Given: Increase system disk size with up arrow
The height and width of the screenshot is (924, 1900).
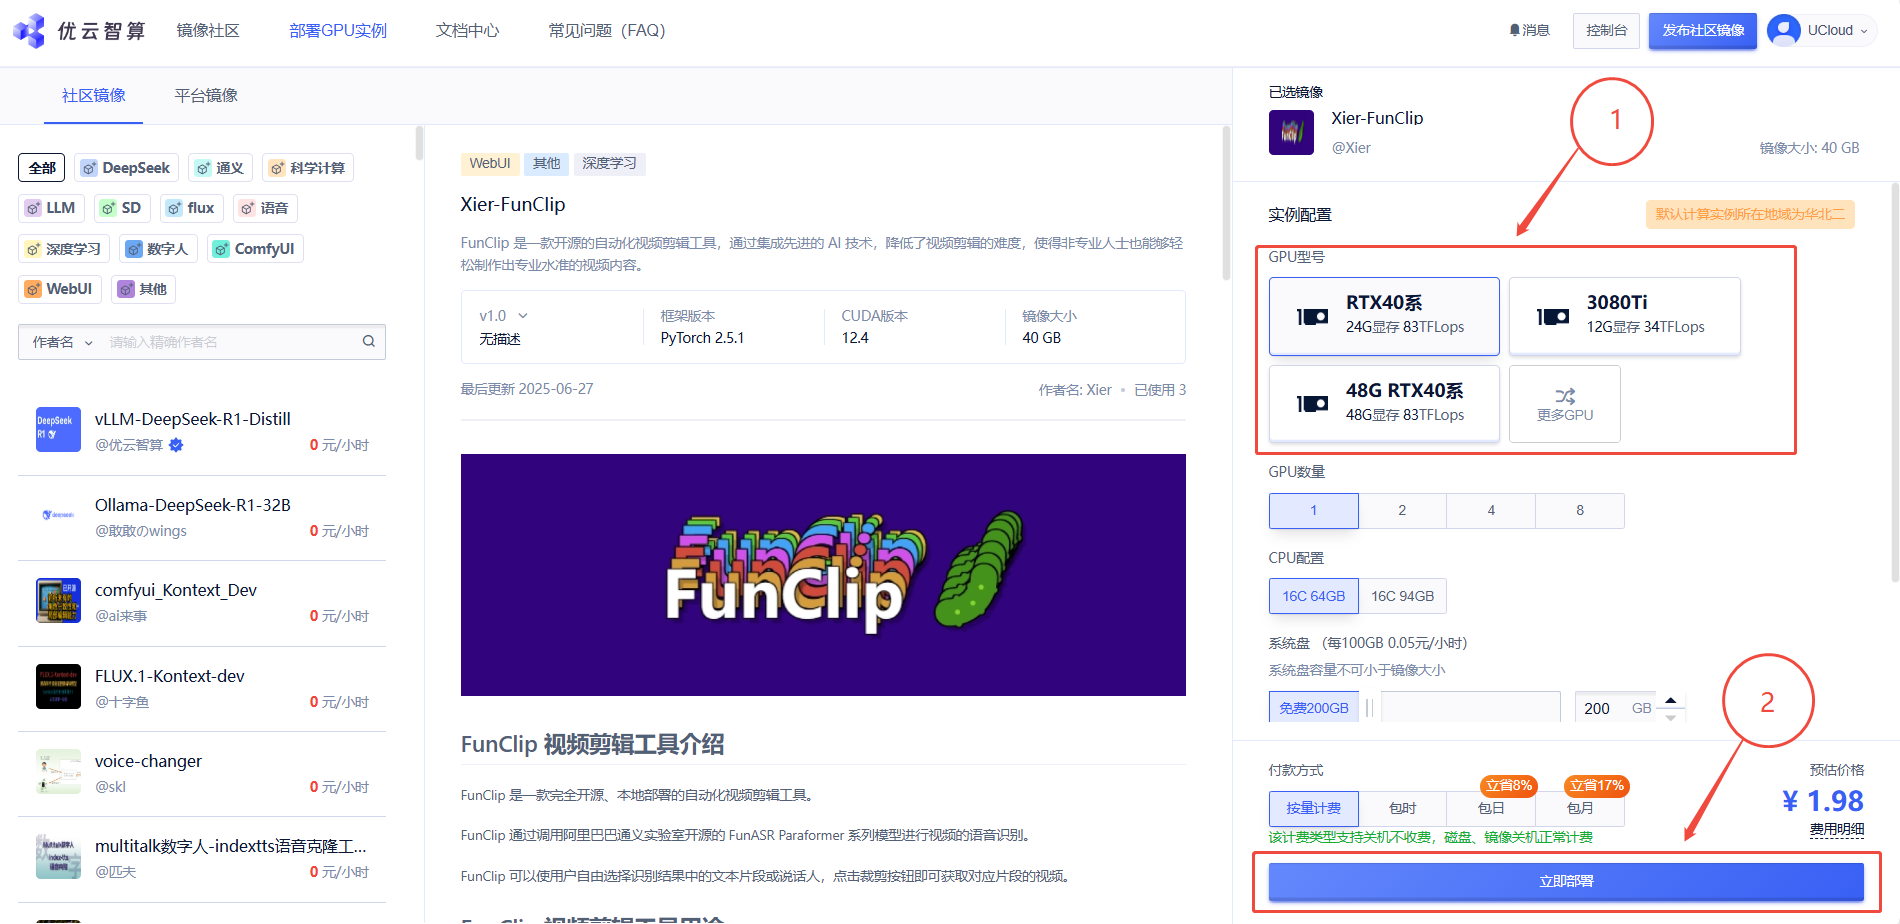Looking at the screenshot, I should (1670, 700).
